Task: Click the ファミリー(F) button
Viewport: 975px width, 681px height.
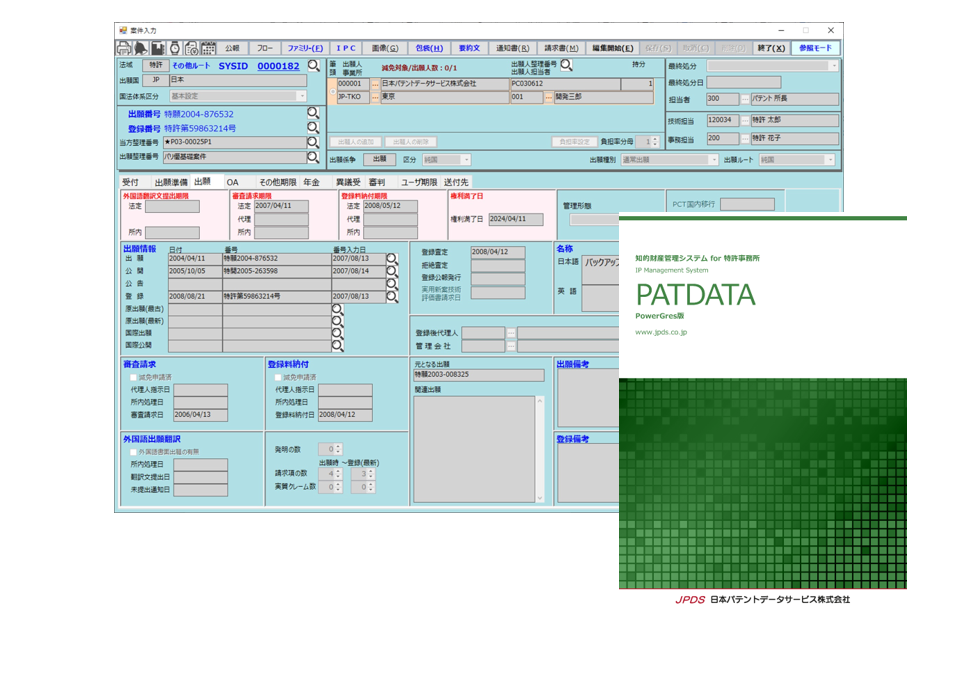Action: pyautogui.click(x=305, y=48)
